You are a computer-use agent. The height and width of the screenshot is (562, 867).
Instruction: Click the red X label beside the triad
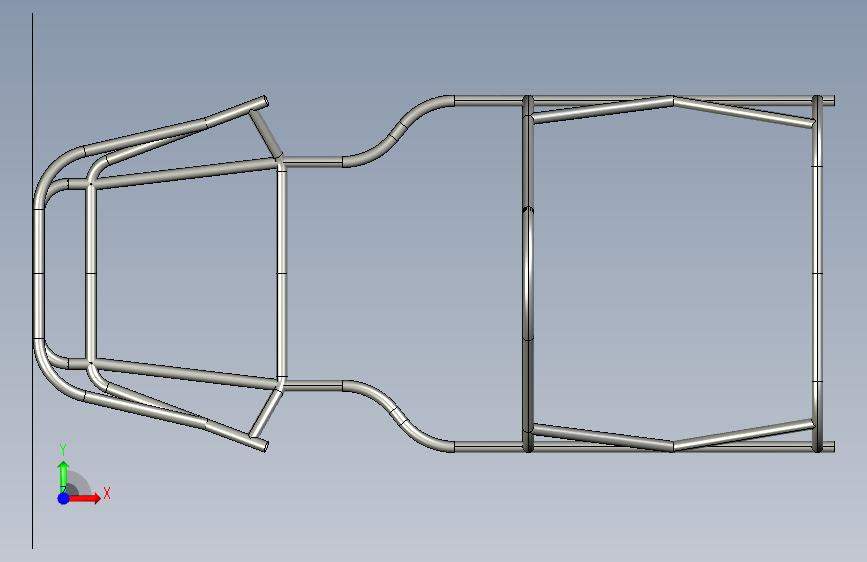pos(107,493)
